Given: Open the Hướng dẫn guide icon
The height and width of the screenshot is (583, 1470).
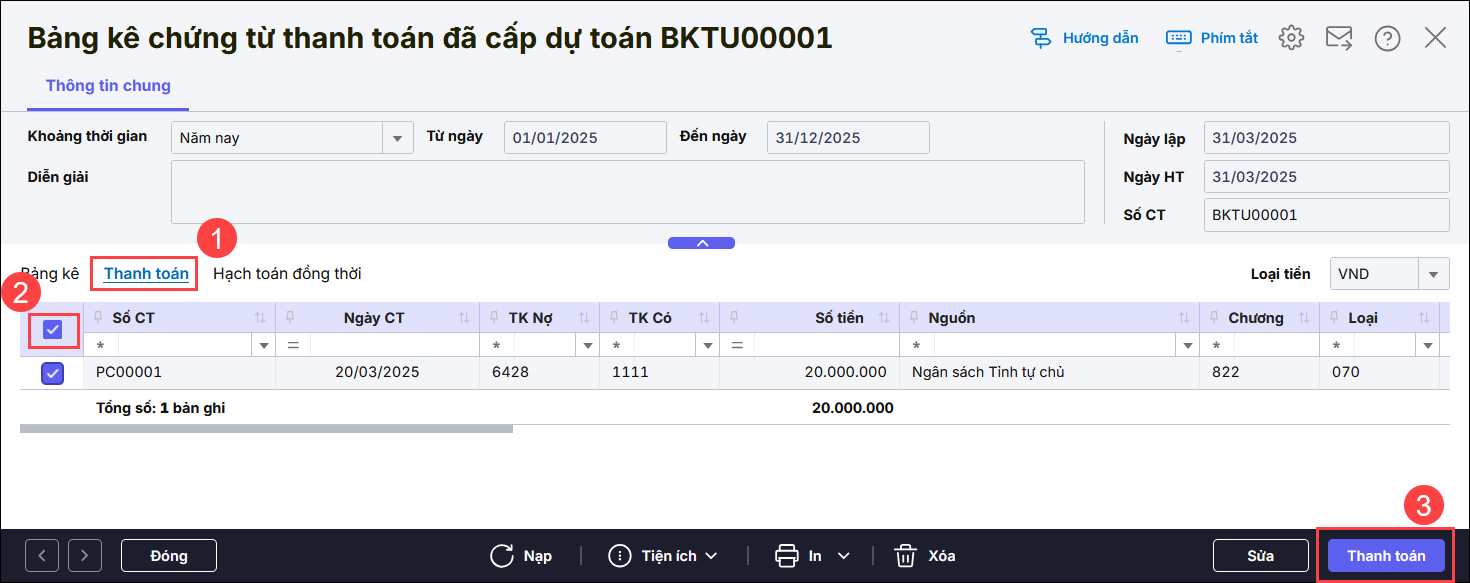Looking at the screenshot, I should pos(1041,38).
